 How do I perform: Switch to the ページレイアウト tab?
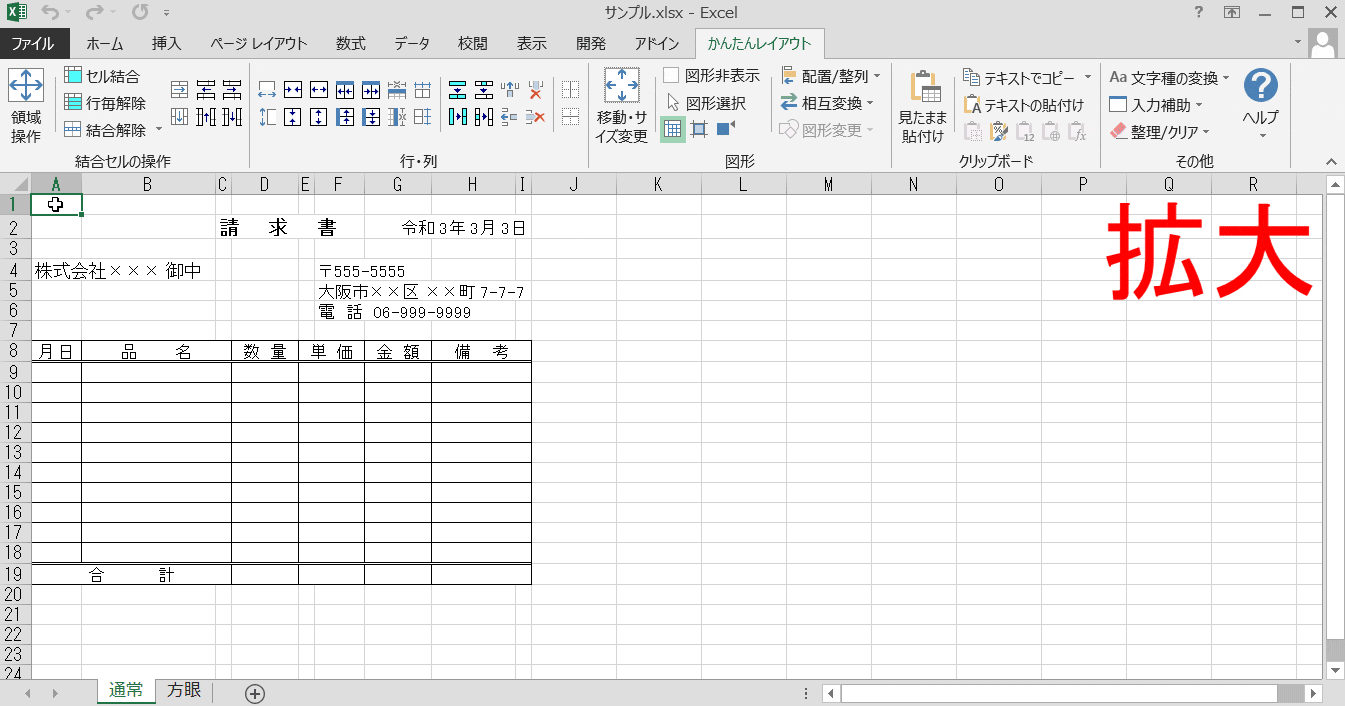258,43
